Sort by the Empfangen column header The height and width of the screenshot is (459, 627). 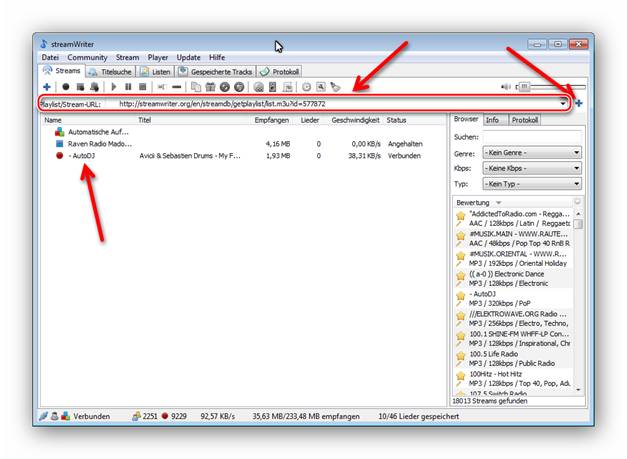click(x=272, y=120)
